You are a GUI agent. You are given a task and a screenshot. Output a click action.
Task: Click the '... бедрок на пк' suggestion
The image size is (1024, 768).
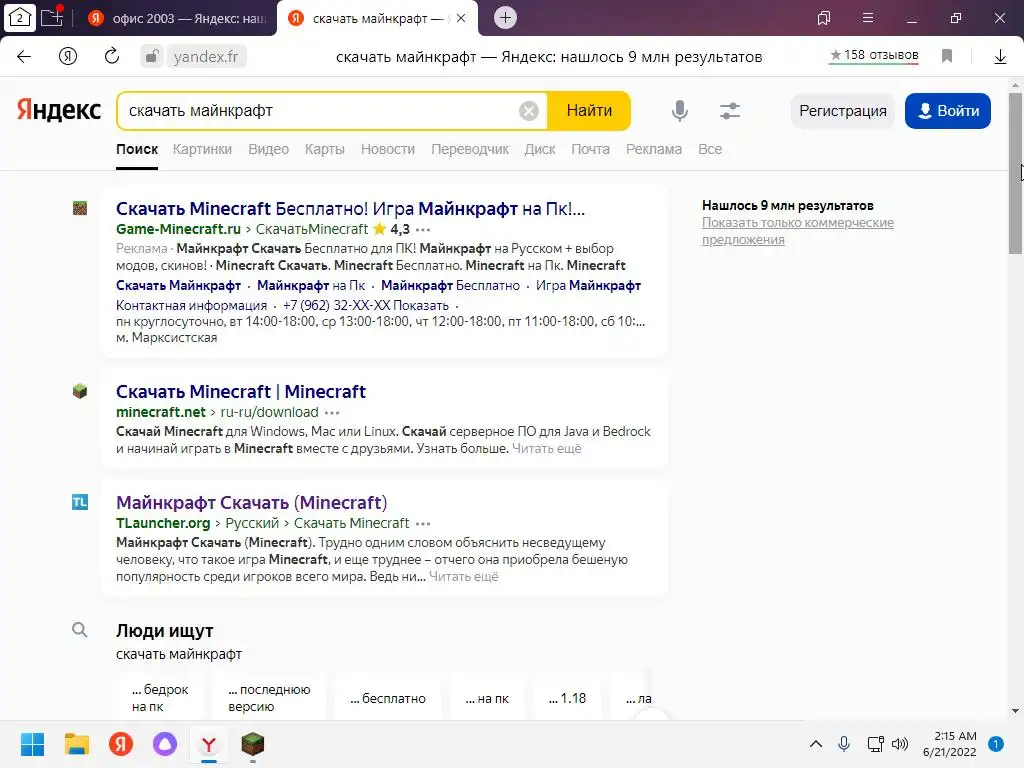tap(160, 698)
